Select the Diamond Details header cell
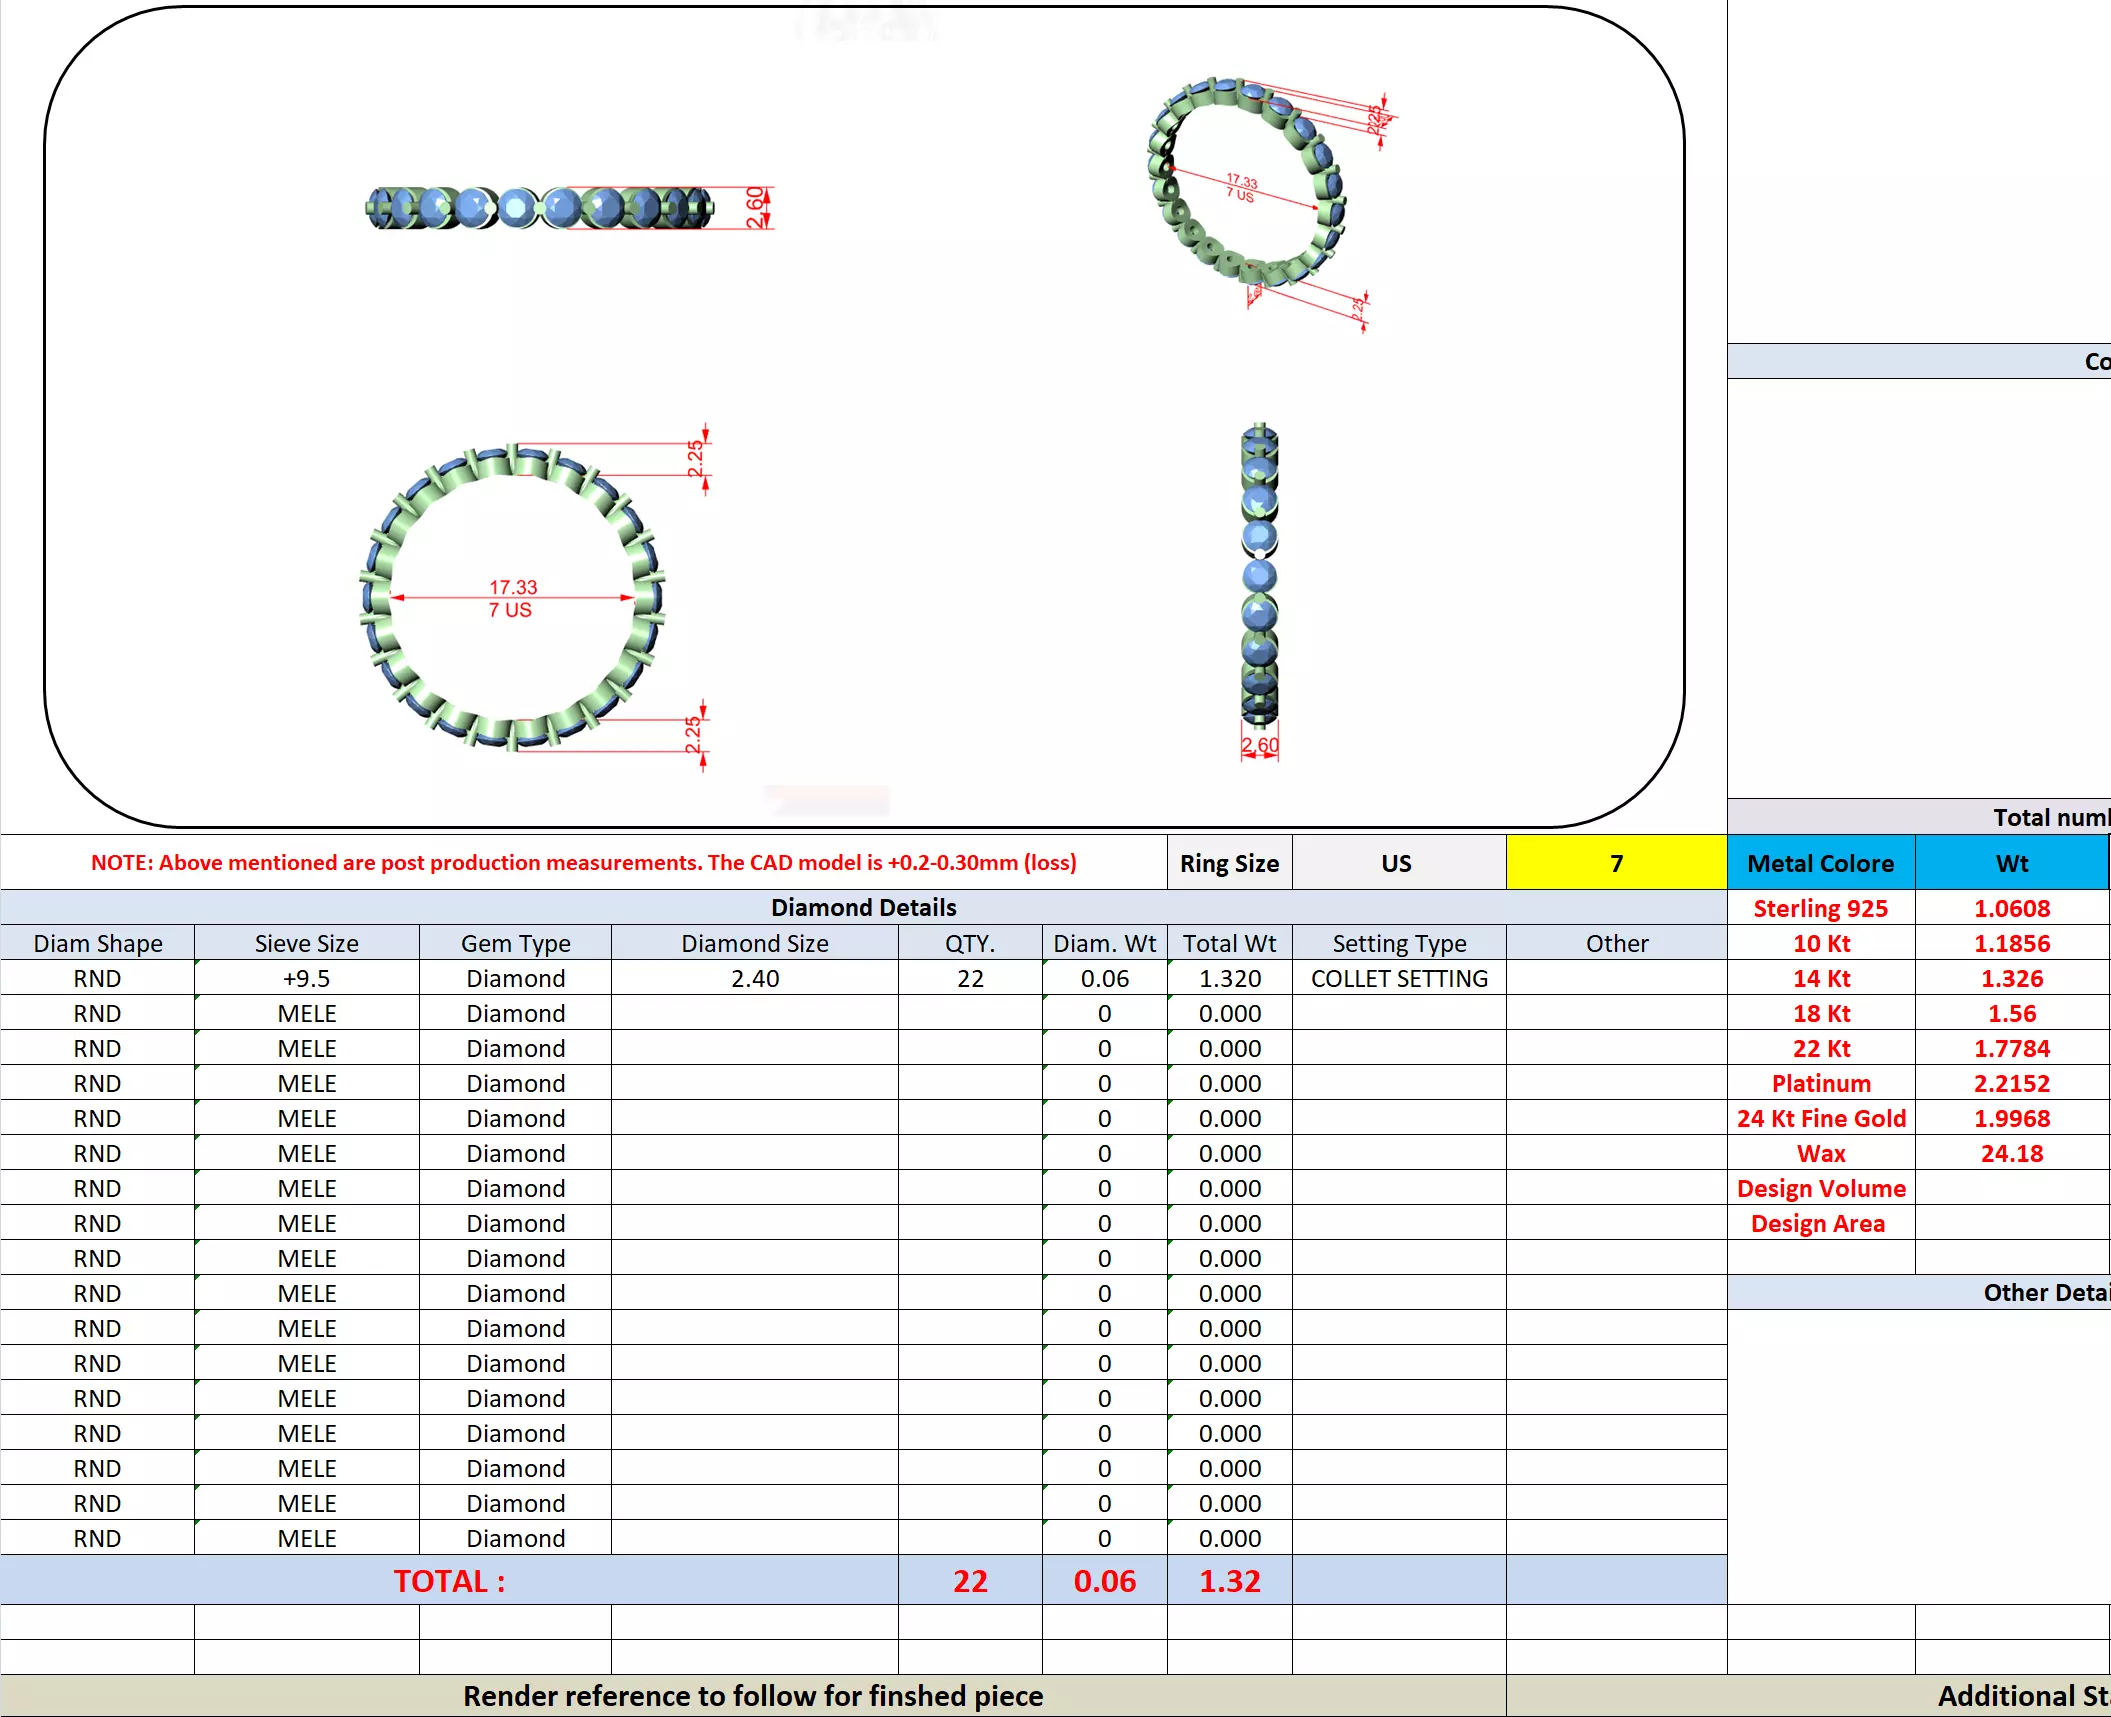Screen dimensions: 2111x1717 (x=863, y=907)
